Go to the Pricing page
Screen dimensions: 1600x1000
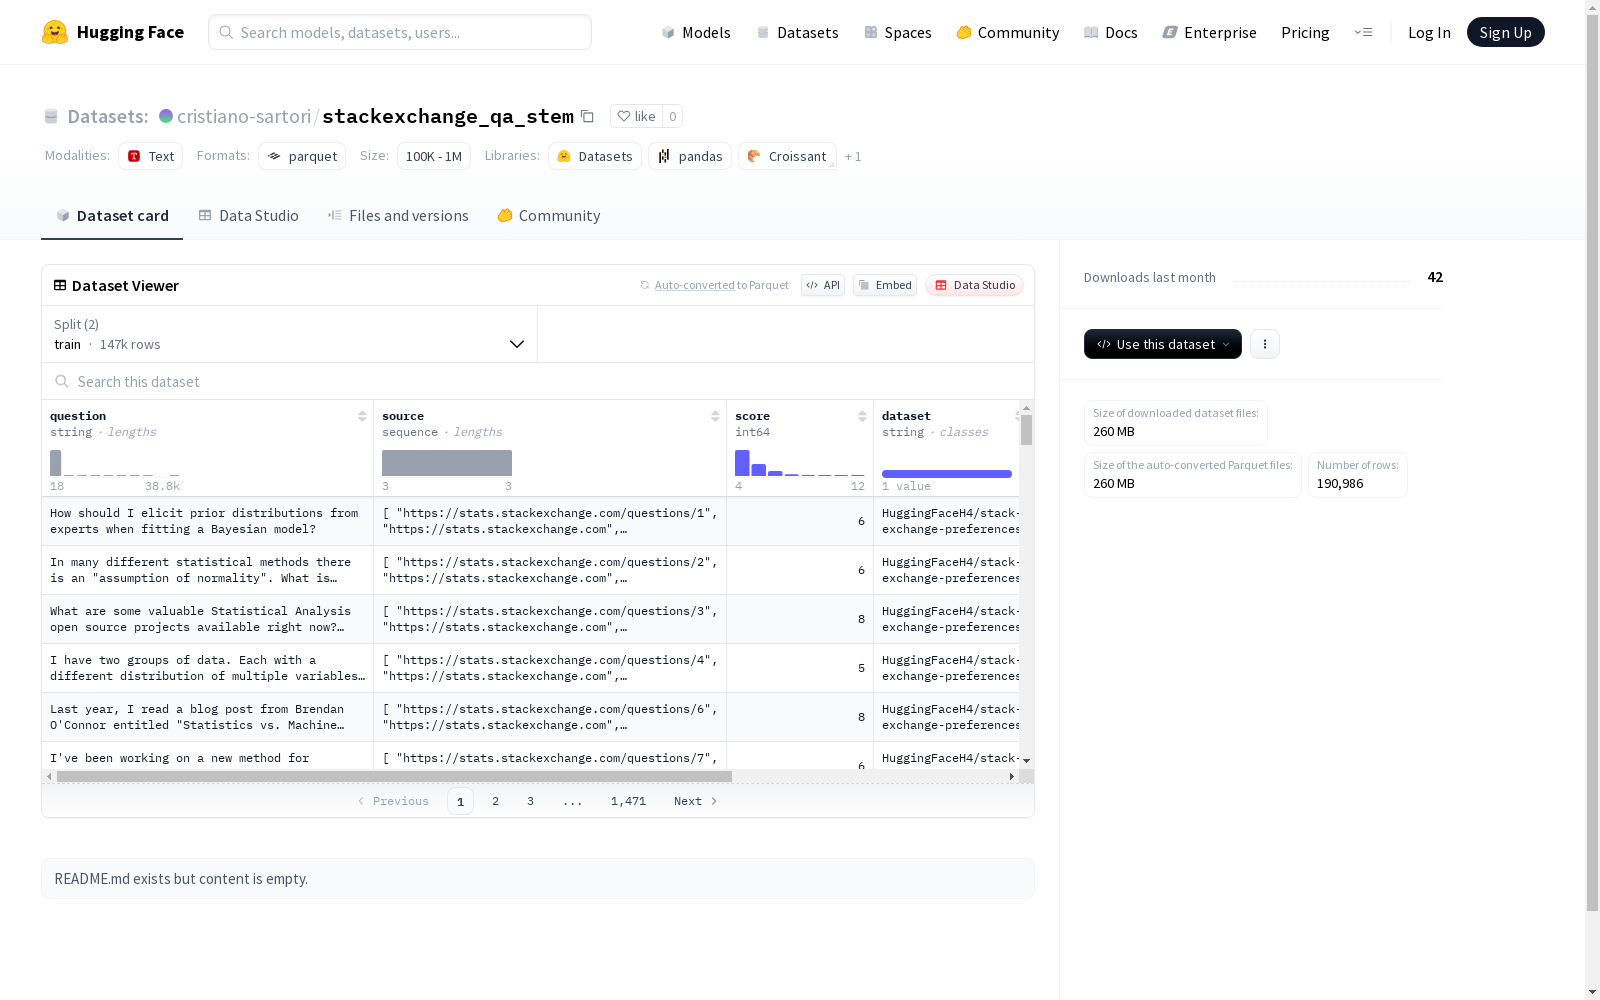[x=1305, y=32]
